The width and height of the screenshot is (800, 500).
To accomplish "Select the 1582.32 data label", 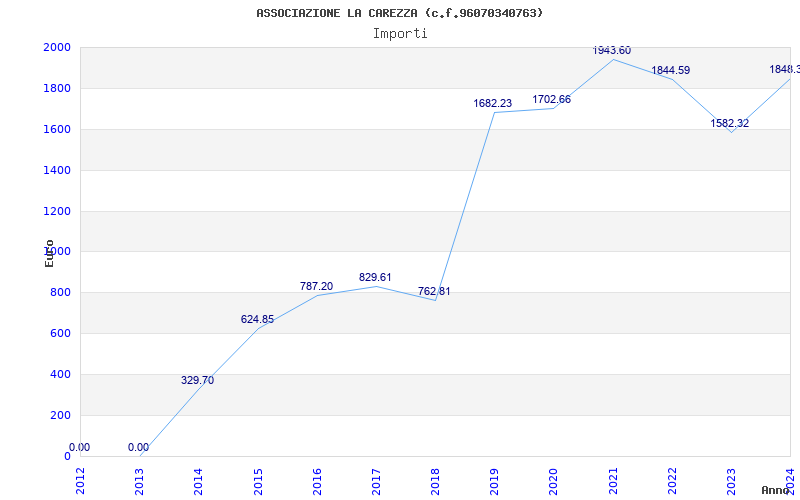I will coord(730,123).
